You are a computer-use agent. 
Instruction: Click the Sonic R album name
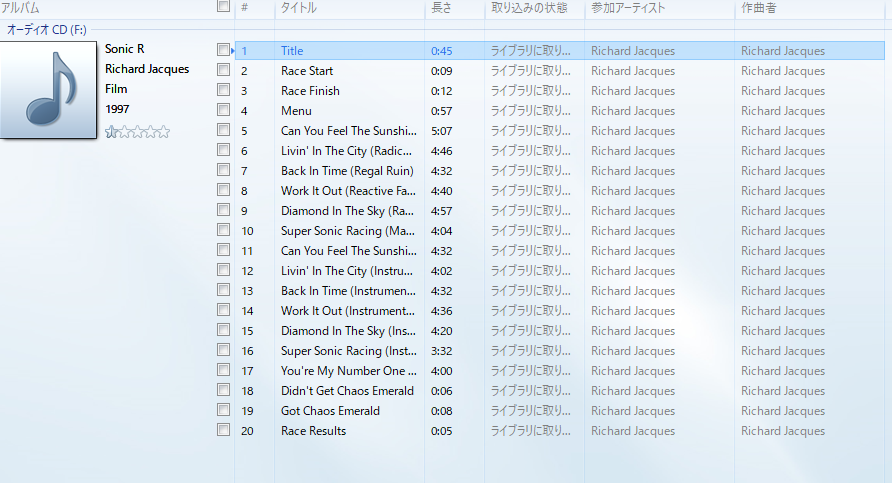pos(125,49)
